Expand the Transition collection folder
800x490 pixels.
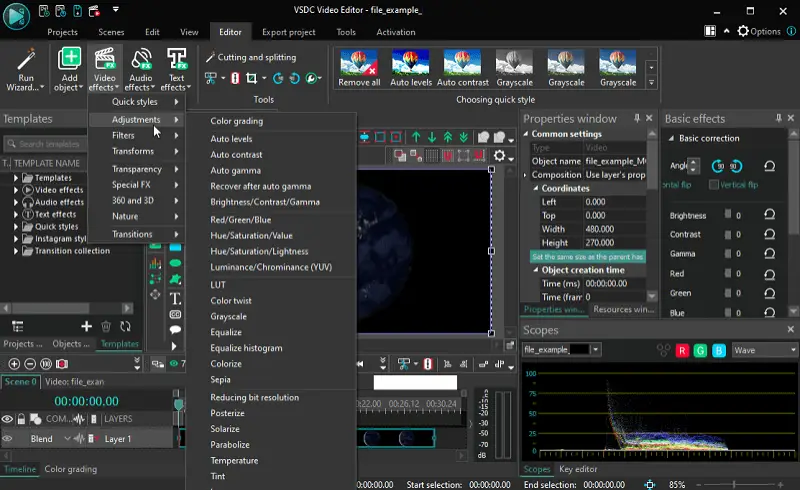click(16, 251)
